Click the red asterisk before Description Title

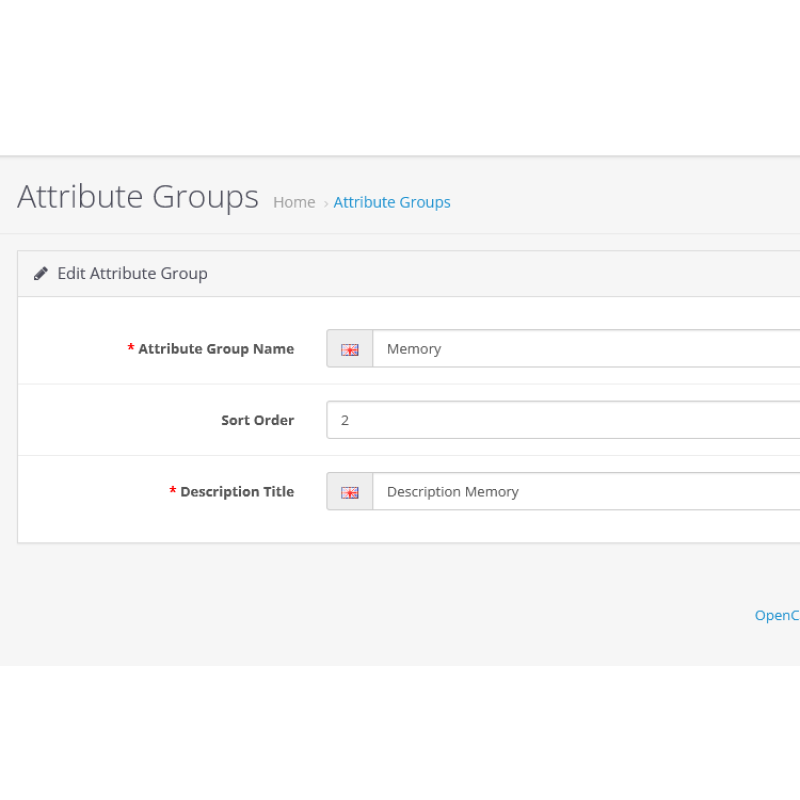click(173, 491)
